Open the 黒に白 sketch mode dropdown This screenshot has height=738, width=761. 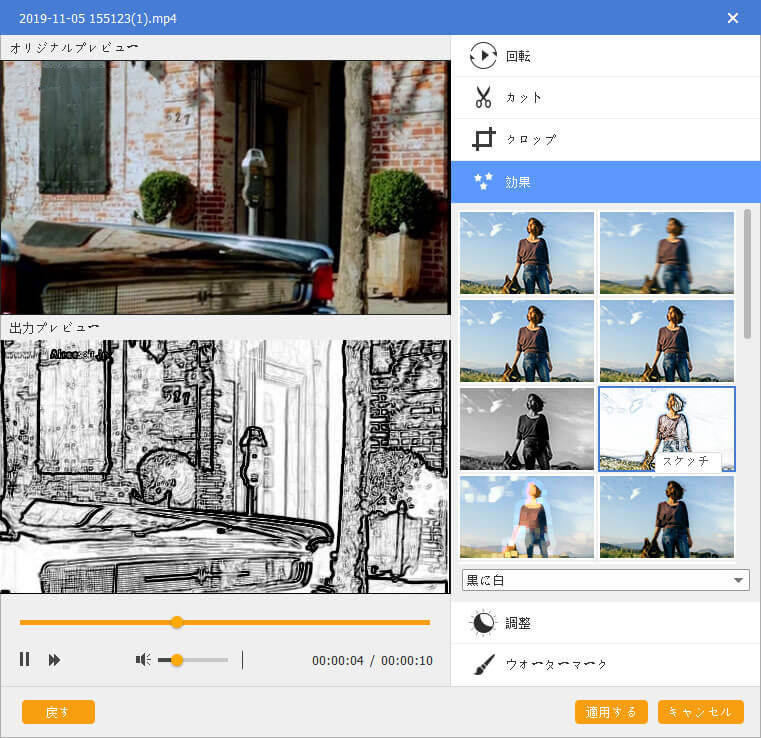(x=605, y=580)
